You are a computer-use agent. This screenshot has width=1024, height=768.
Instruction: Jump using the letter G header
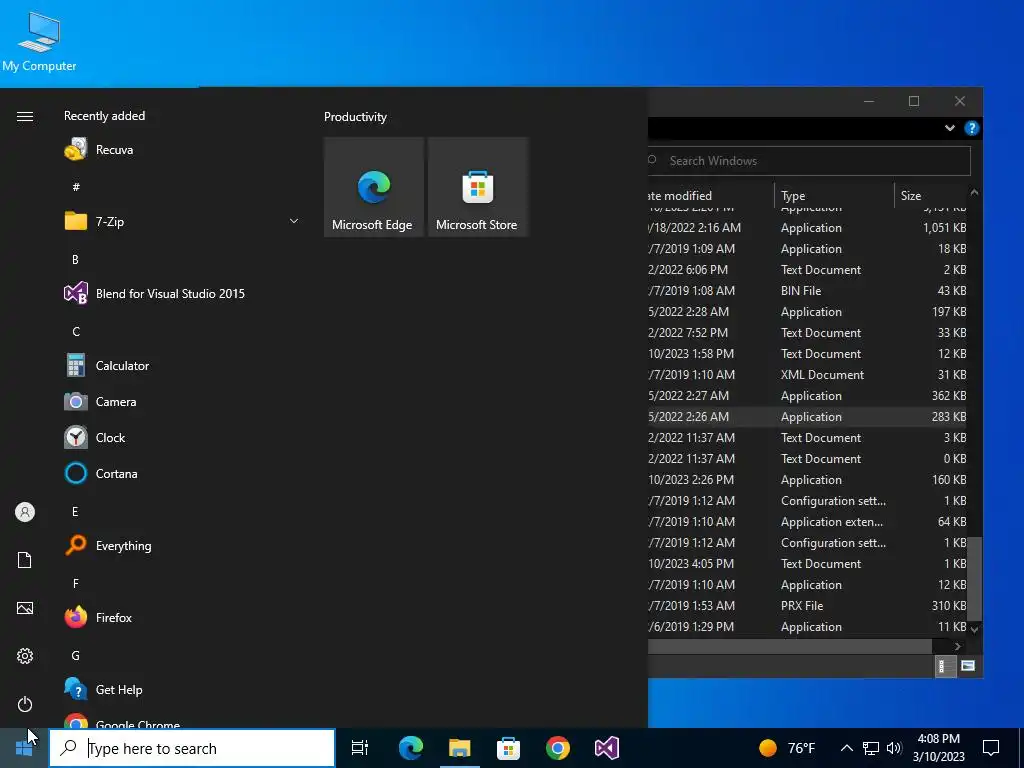[x=76, y=656]
